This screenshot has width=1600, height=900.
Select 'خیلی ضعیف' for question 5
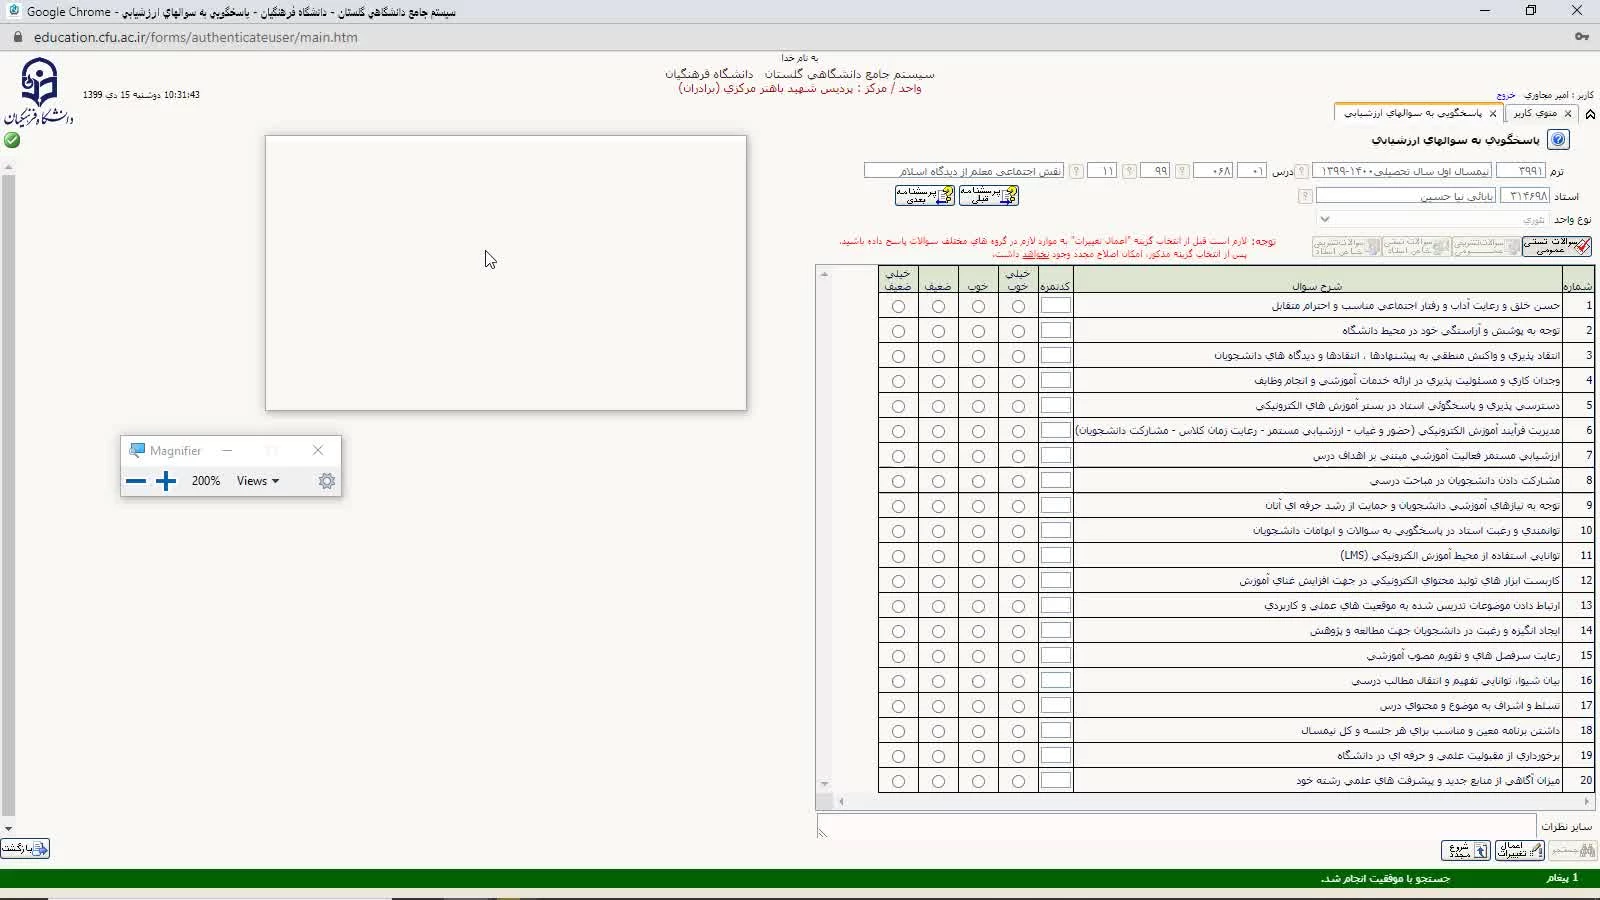pyautogui.click(x=898, y=407)
